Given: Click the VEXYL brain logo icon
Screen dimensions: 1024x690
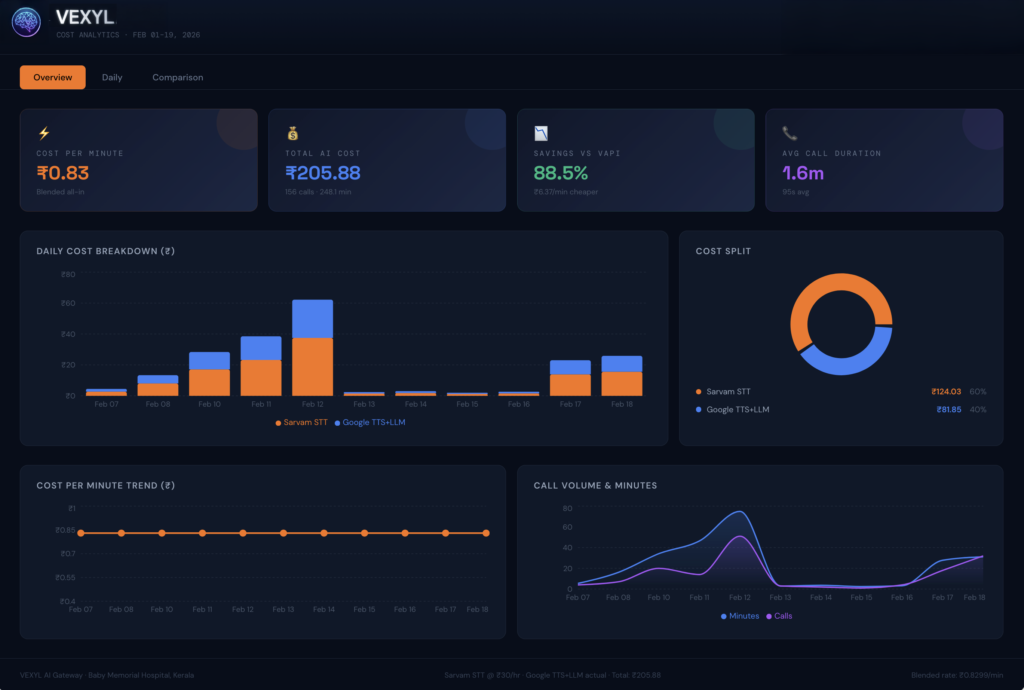Looking at the screenshot, I should pyautogui.click(x=26, y=22).
